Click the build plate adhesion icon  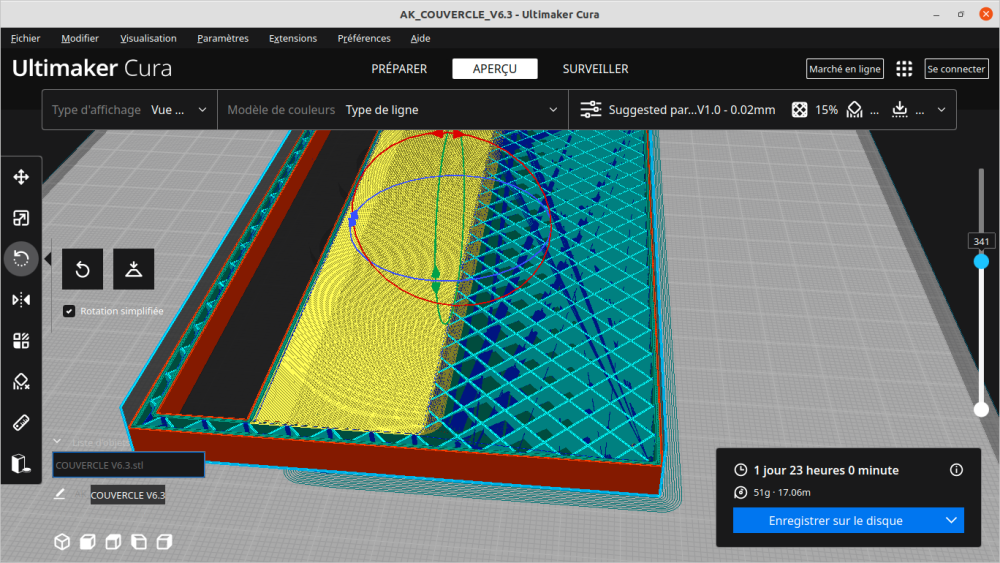click(x=899, y=110)
